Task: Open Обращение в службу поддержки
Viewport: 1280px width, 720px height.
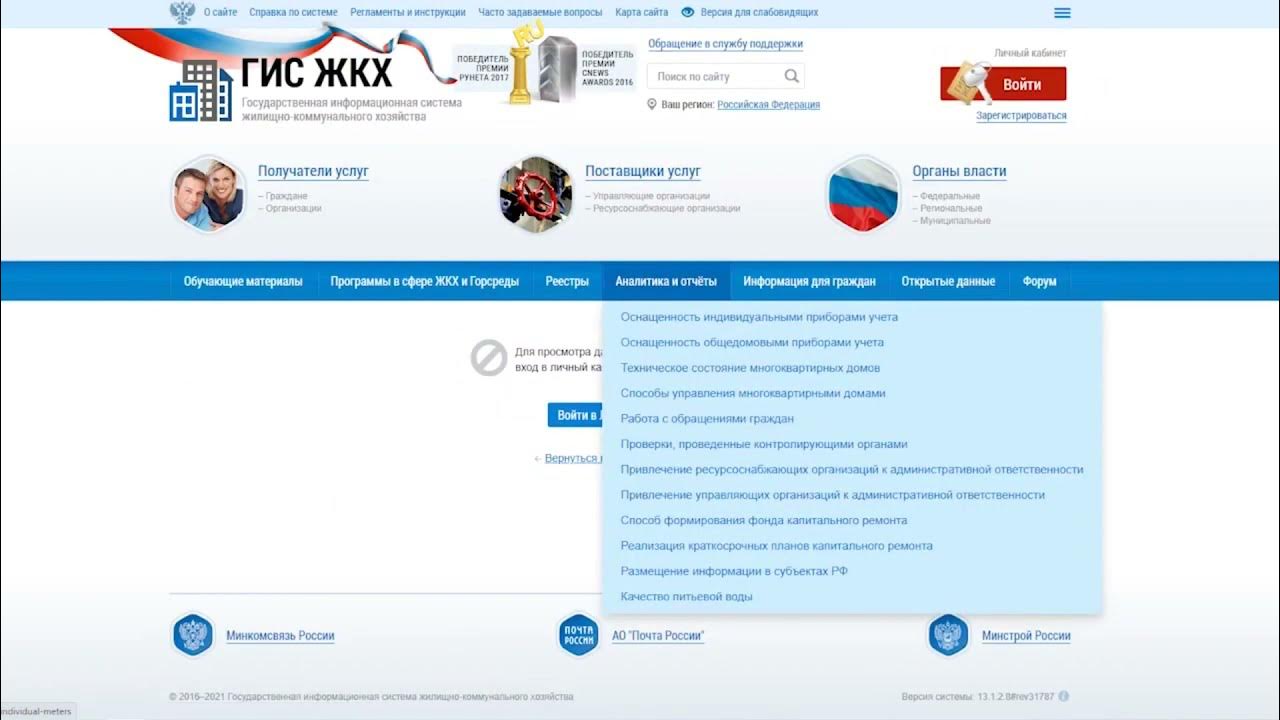Action: click(x=725, y=44)
